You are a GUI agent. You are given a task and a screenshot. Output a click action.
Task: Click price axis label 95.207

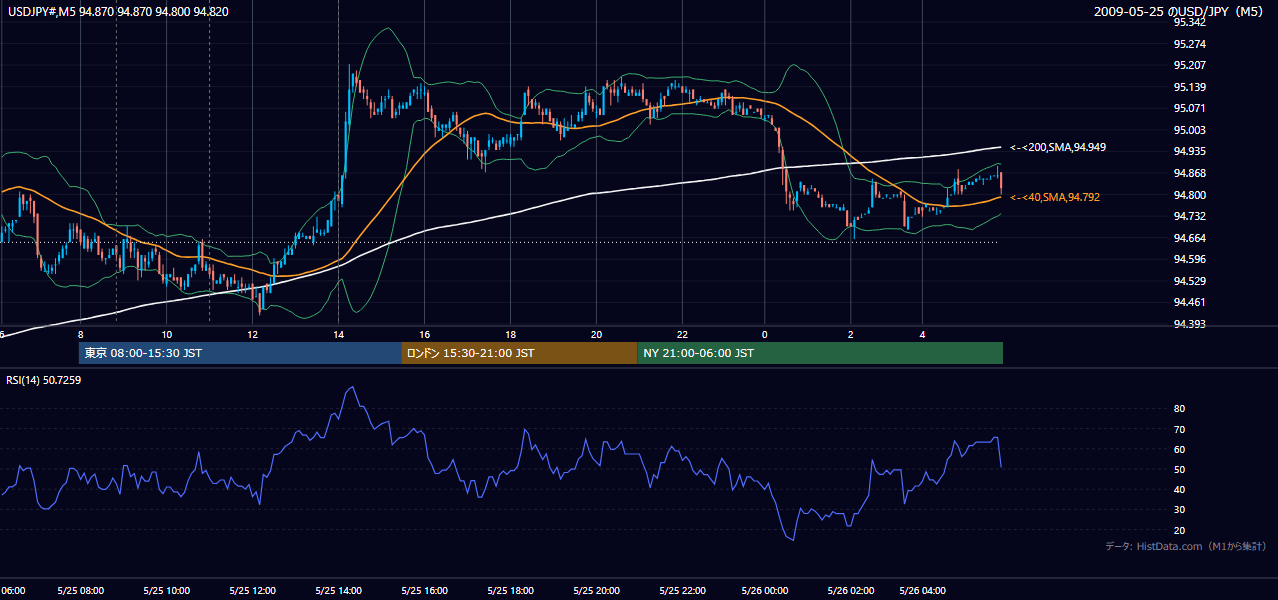pyautogui.click(x=1189, y=65)
